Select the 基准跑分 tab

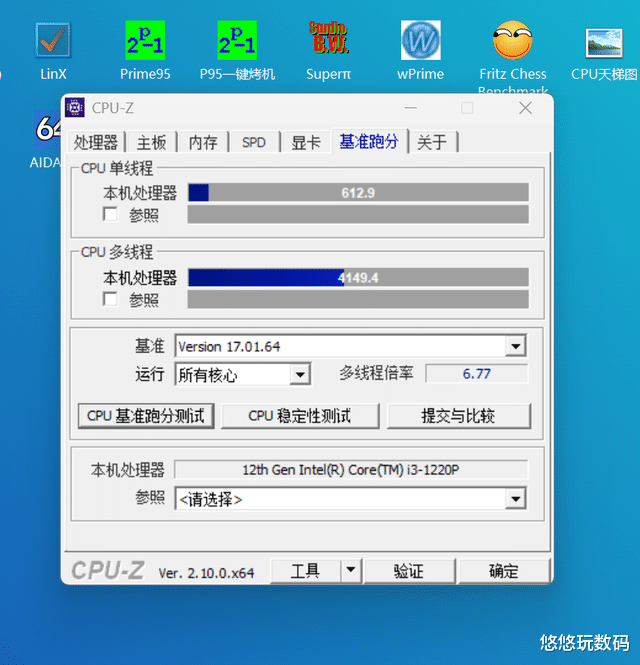[x=369, y=141]
